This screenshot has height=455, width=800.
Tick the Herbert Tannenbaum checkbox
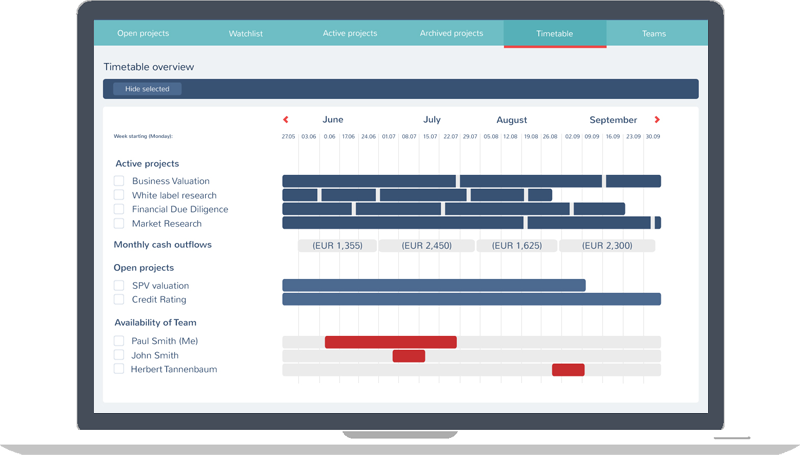coord(119,369)
